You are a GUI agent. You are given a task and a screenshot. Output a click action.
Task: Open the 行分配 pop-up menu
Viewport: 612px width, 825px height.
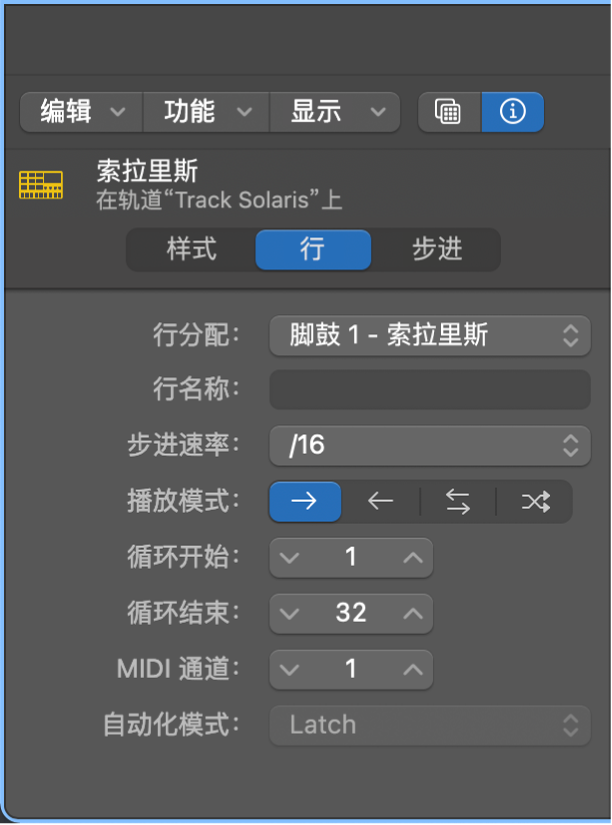pyautogui.click(x=430, y=335)
